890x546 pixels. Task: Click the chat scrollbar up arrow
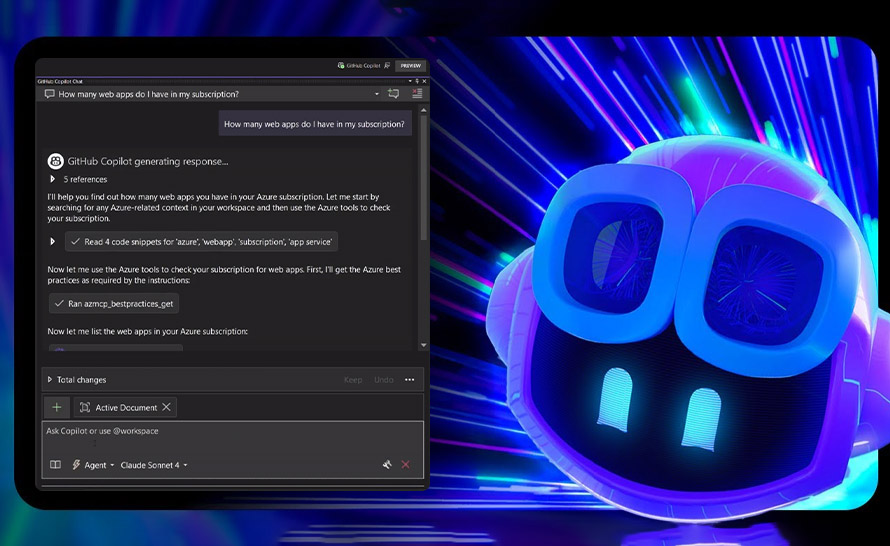(423, 110)
